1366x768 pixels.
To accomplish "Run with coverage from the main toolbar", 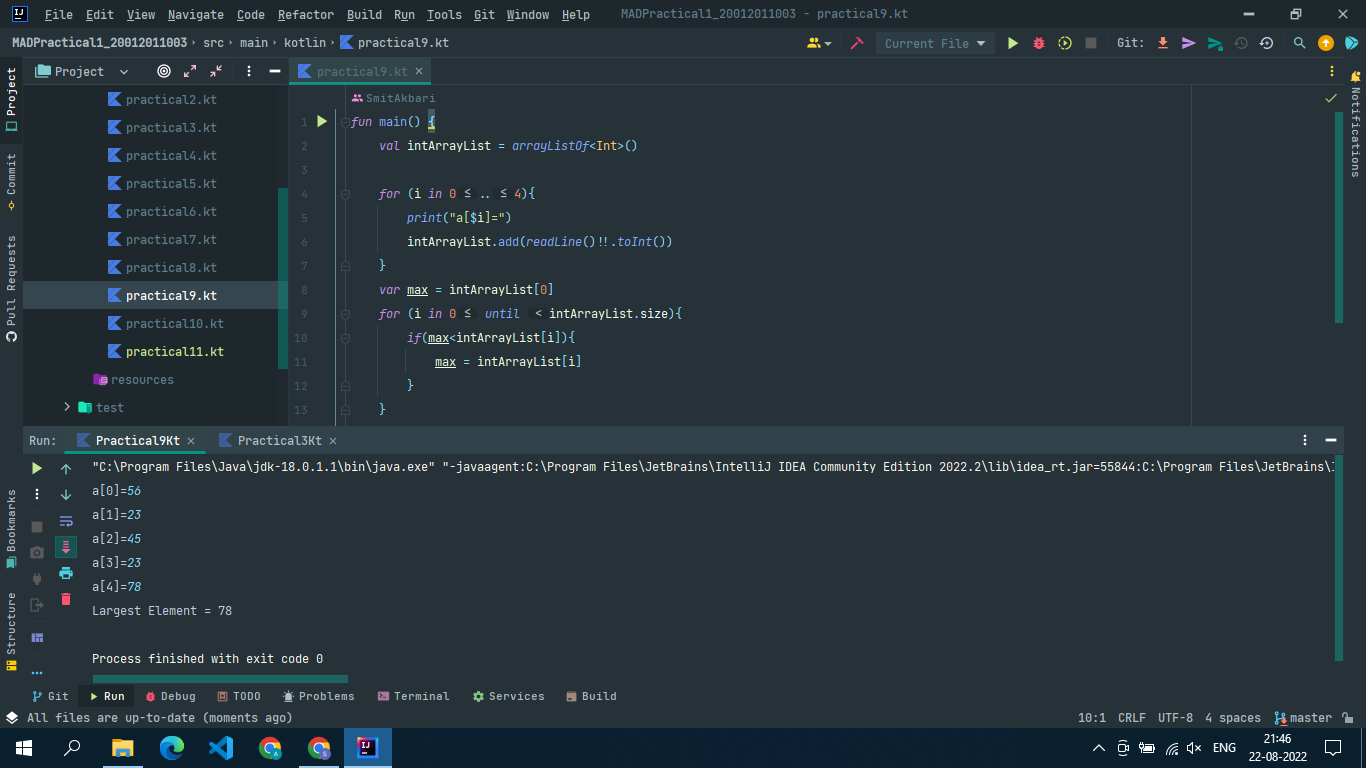I will pyautogui.click(x=1065, y=43).
